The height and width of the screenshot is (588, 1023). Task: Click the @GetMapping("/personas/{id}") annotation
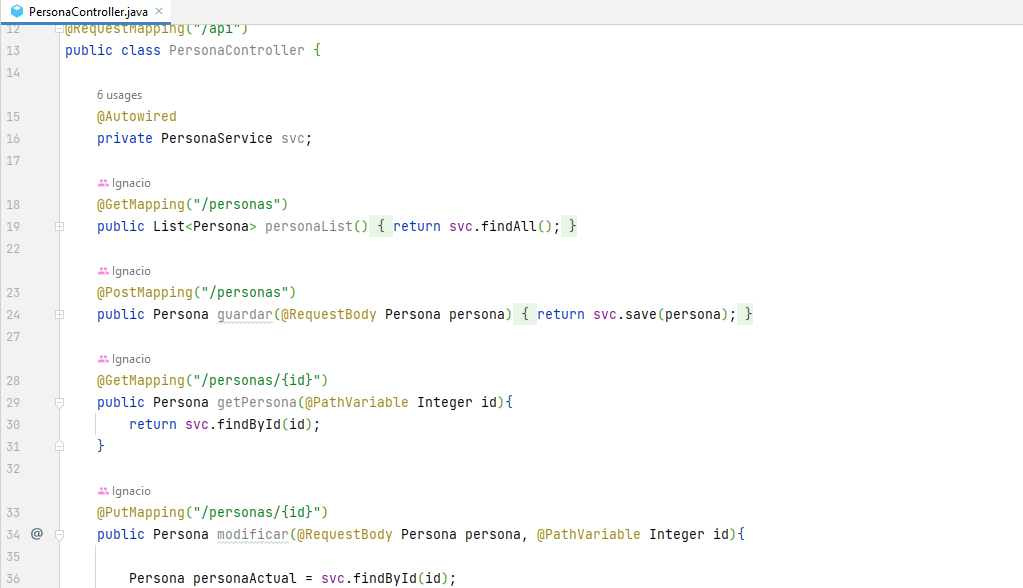212,380
